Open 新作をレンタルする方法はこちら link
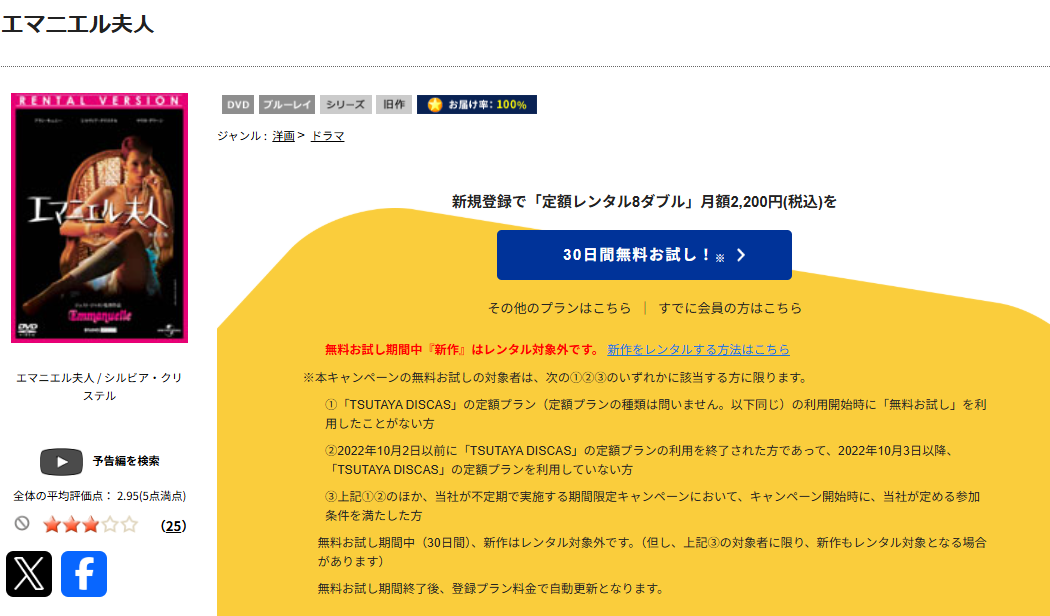Screen dimensions: 1050x616 pyautogui.click(x=698, y=350)
